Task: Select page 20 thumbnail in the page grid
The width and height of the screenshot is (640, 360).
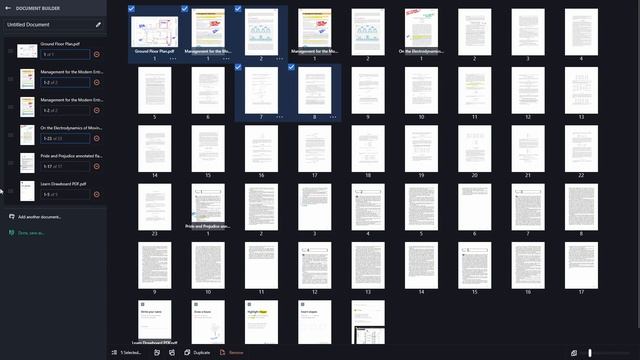Action: tap(475, 149)
